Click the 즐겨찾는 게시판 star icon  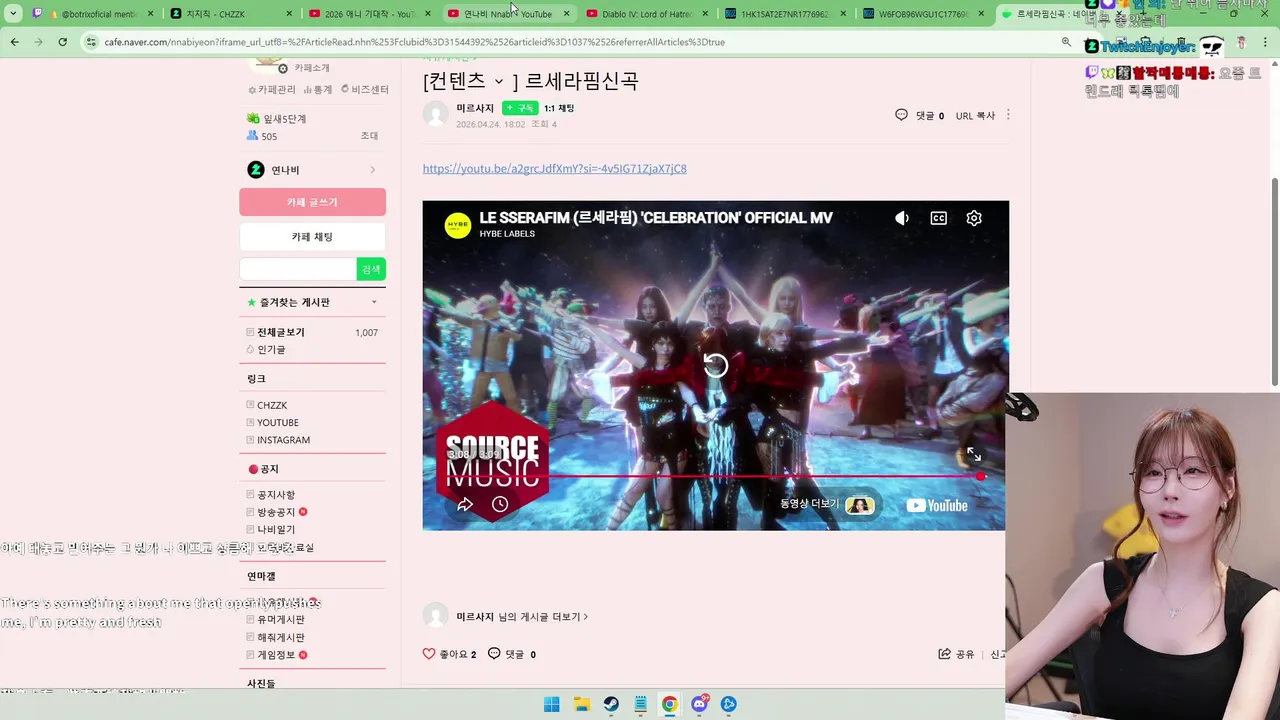click(252, 302)
